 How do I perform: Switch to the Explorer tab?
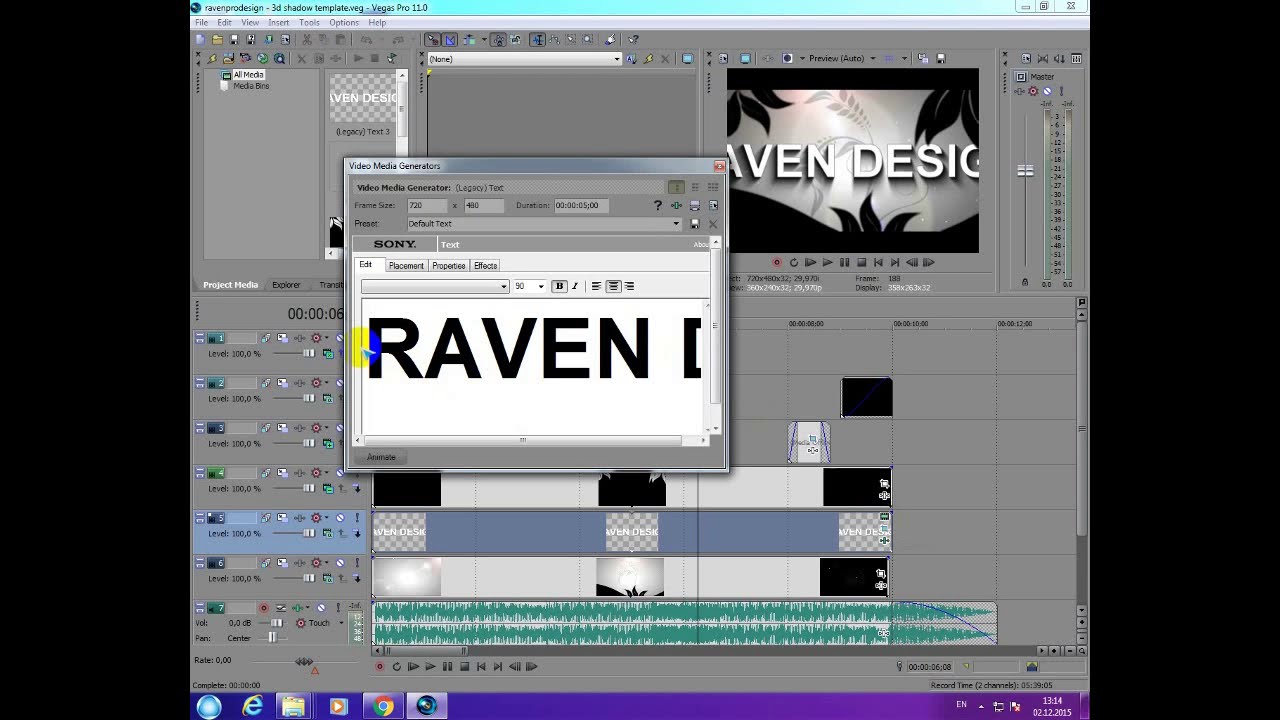(x=286, y=285)
